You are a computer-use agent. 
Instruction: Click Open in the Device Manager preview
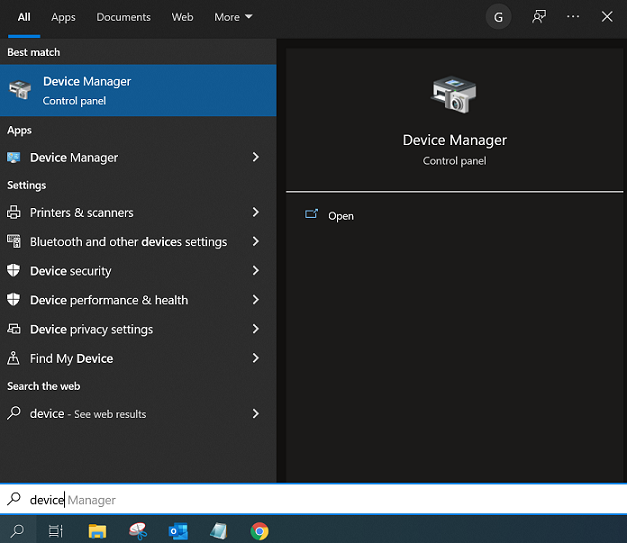point(340,216)
